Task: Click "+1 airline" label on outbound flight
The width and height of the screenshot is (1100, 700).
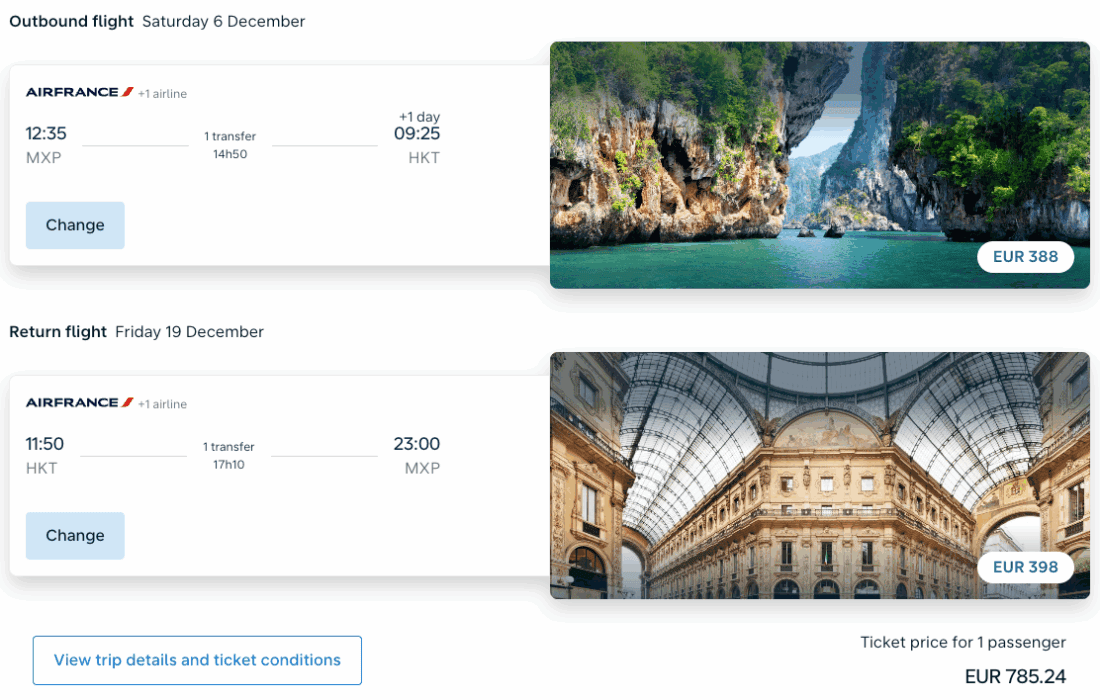Action: coord(162,94)
